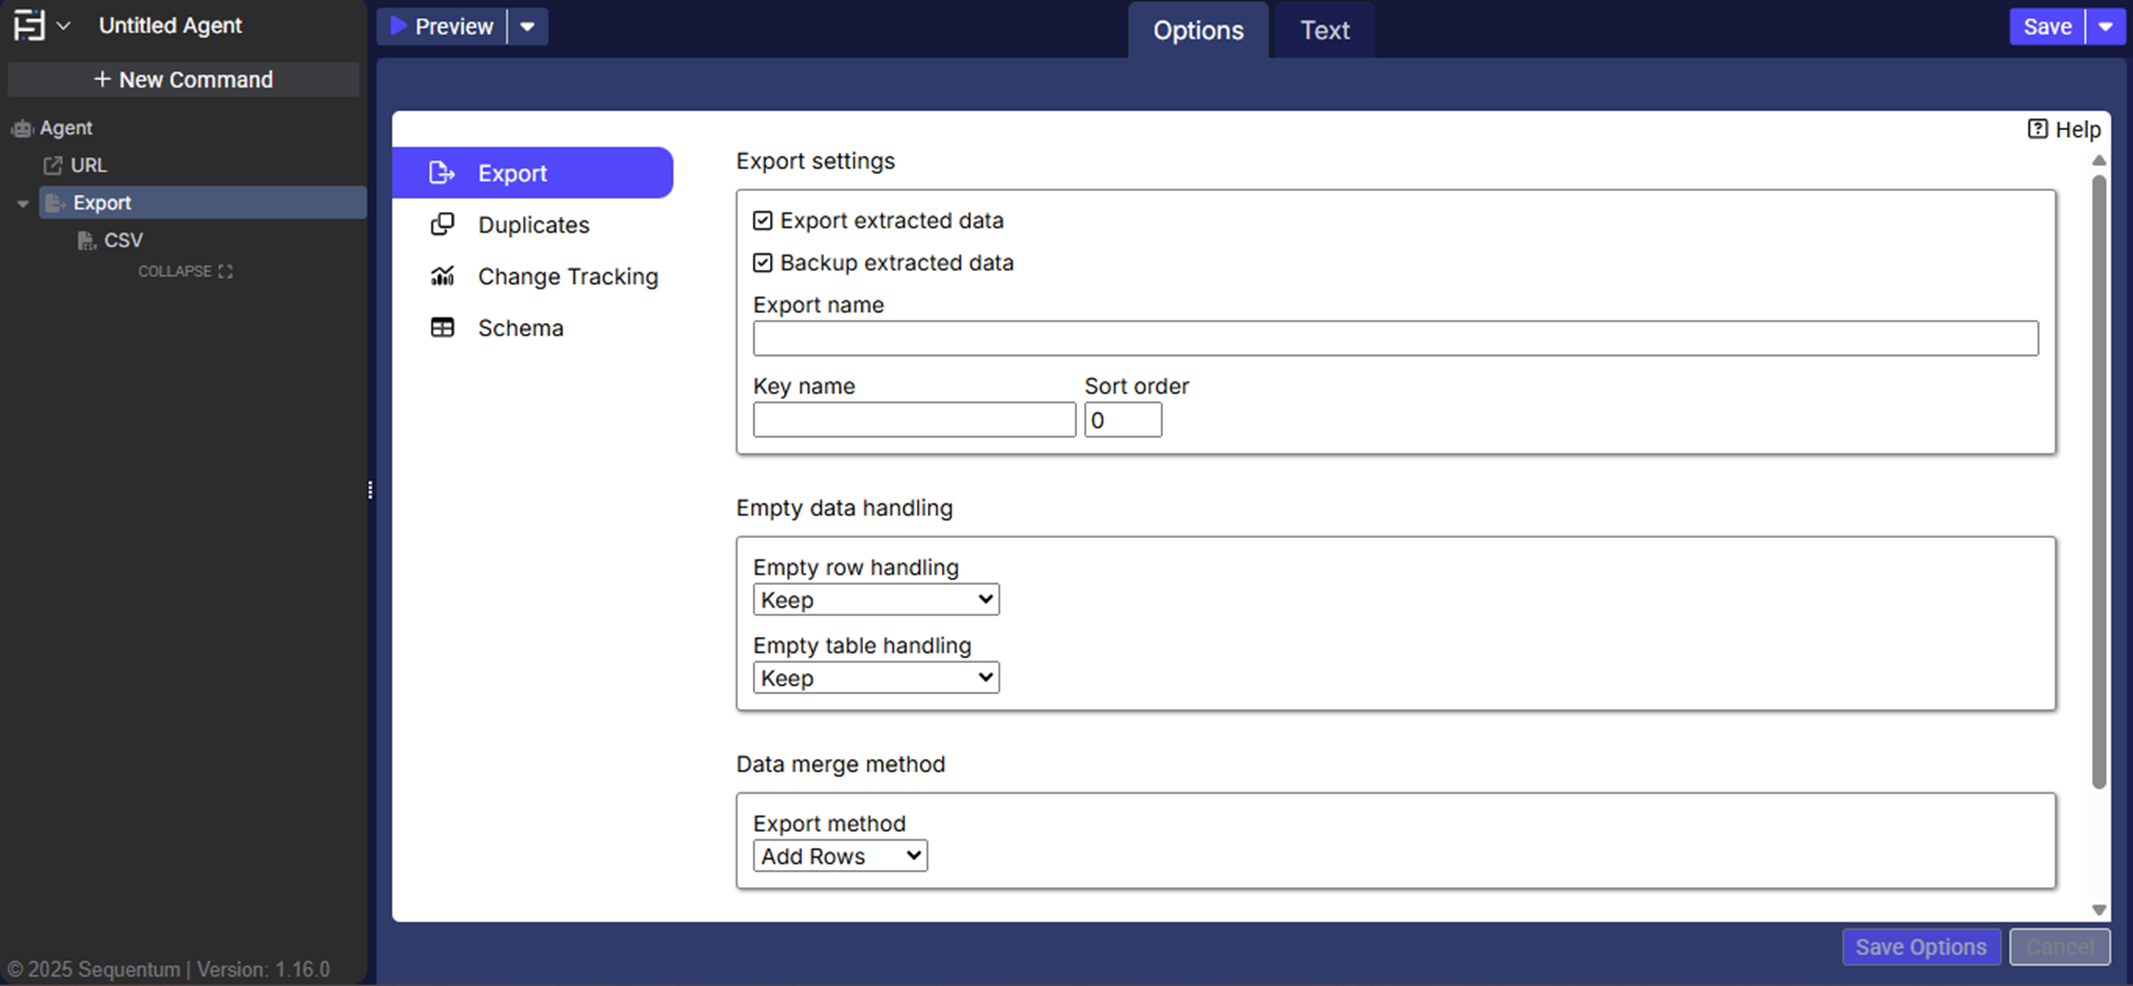Click the Schema table icon
2133x986 pixels.
click(442, 328)
